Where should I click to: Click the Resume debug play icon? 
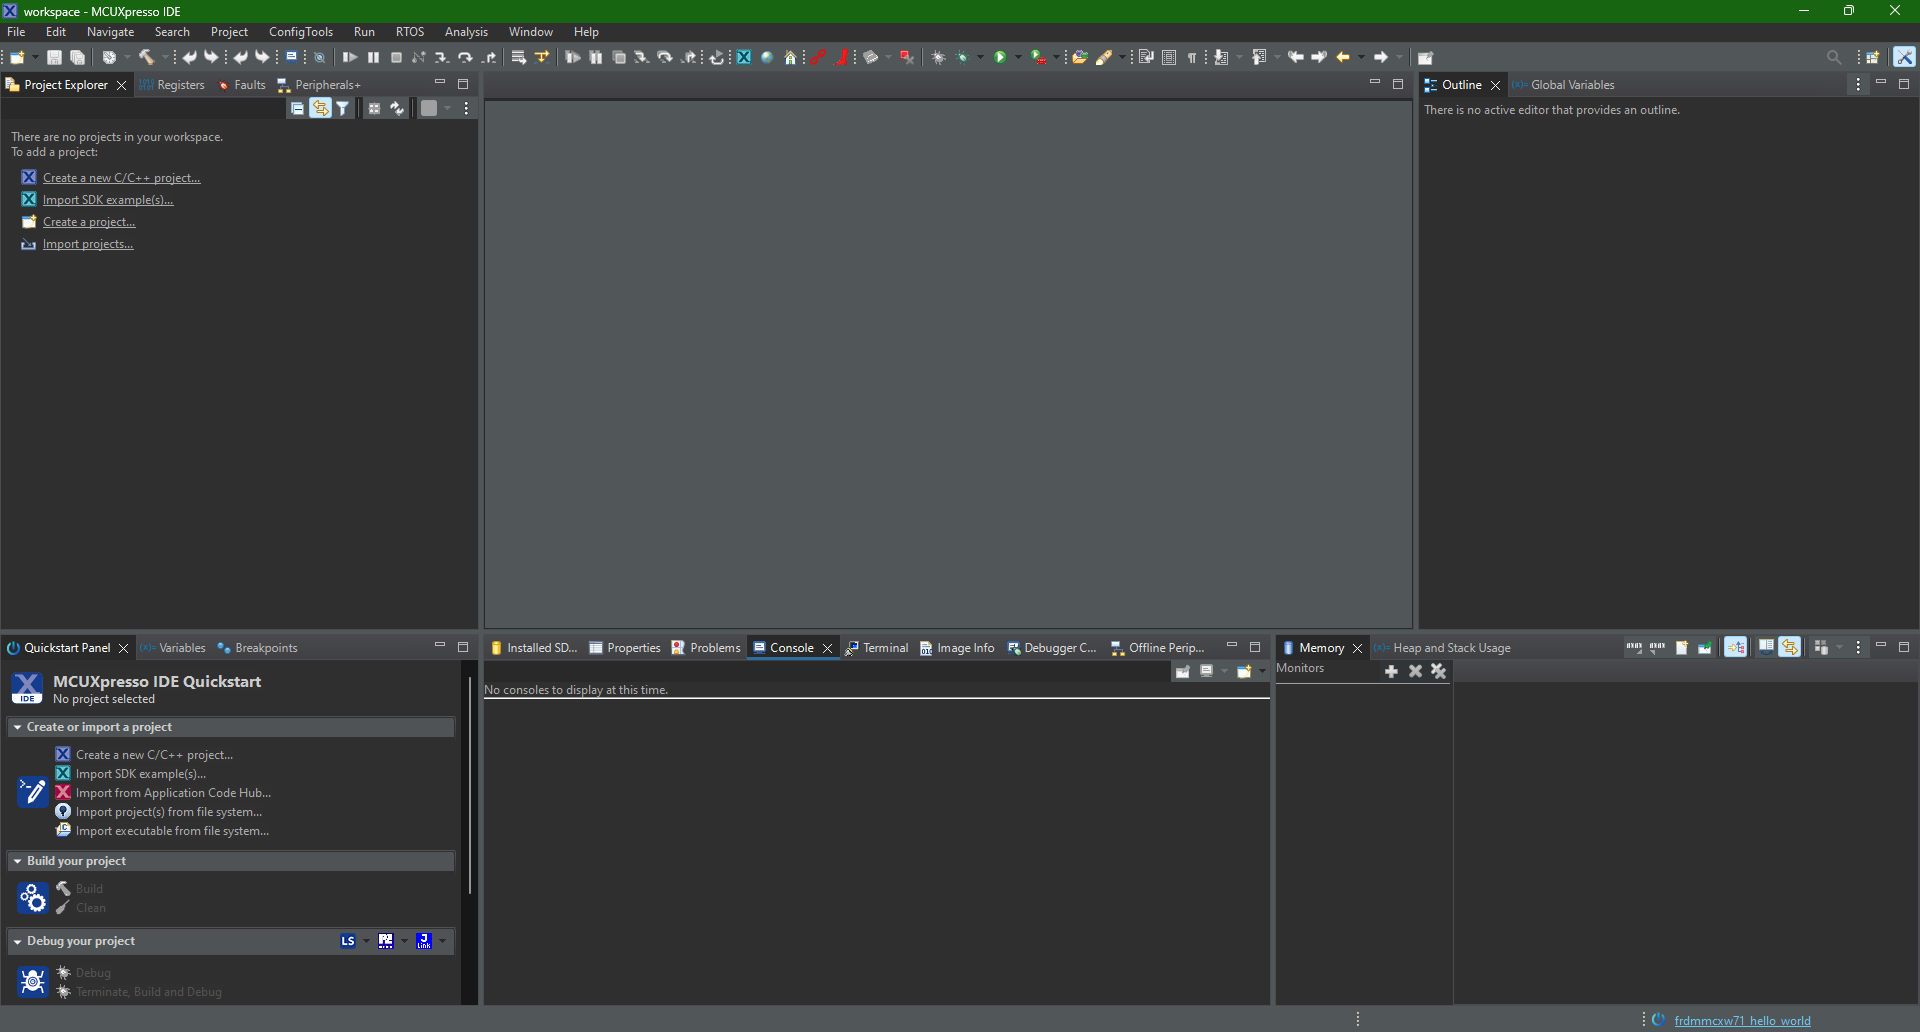click(350, 58)
